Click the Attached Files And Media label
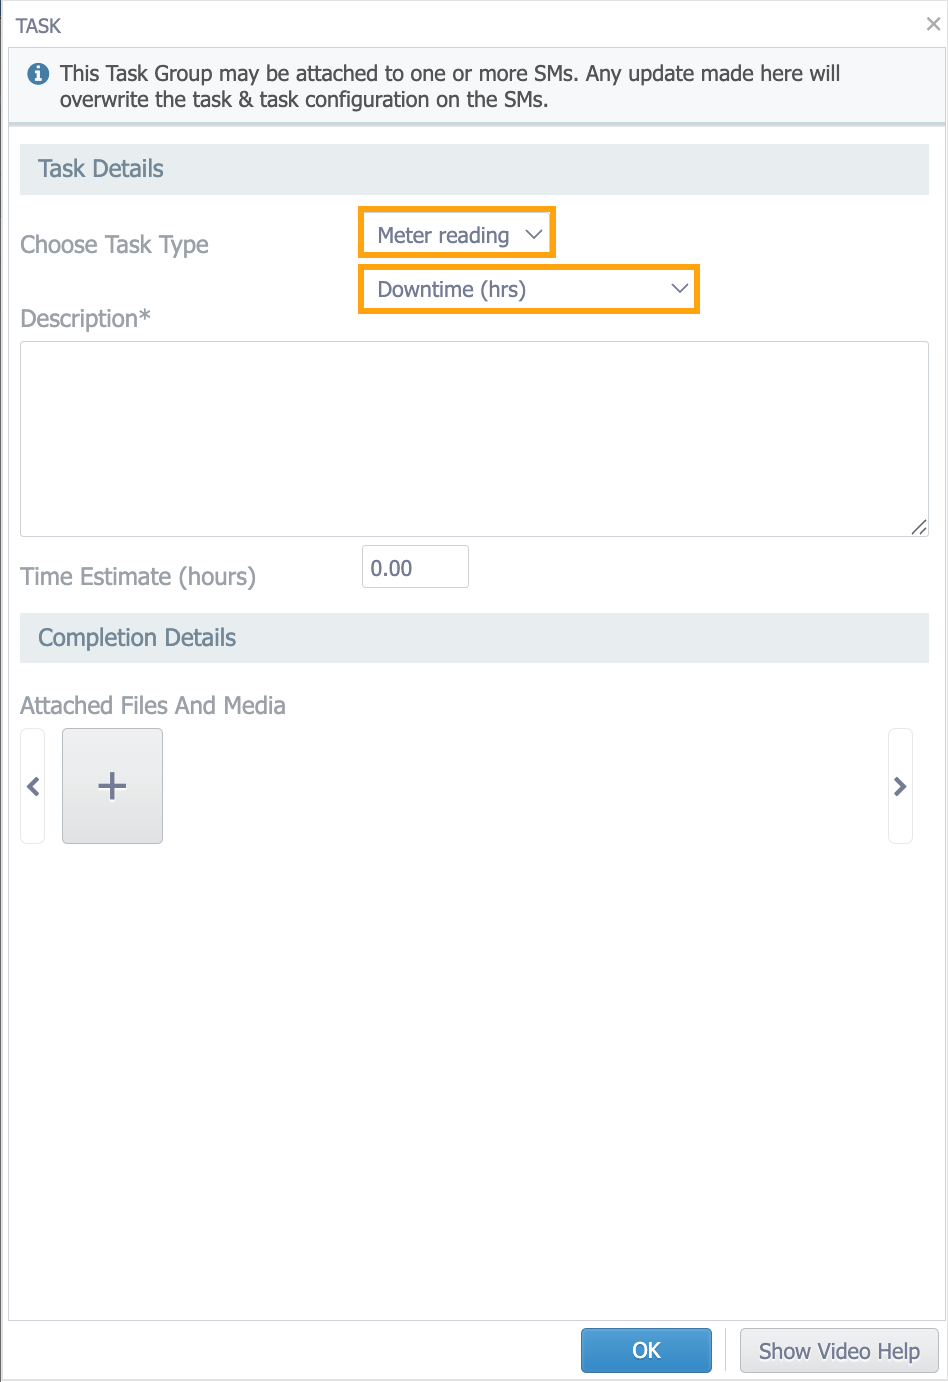Screen dimensions: 948x1382 pos(153,706)
